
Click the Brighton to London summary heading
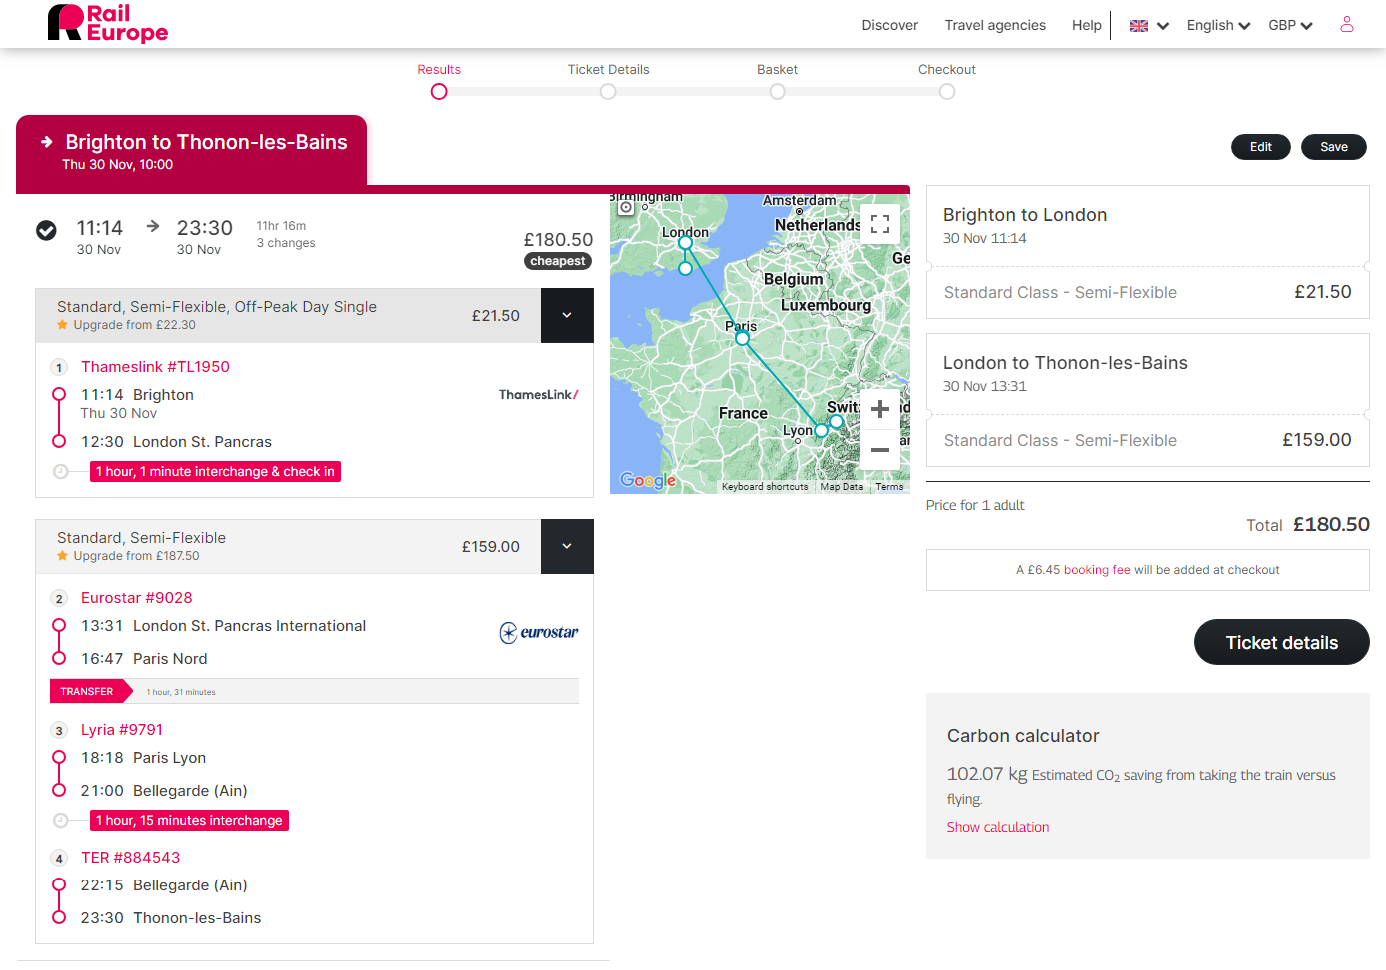point(1025,215)
